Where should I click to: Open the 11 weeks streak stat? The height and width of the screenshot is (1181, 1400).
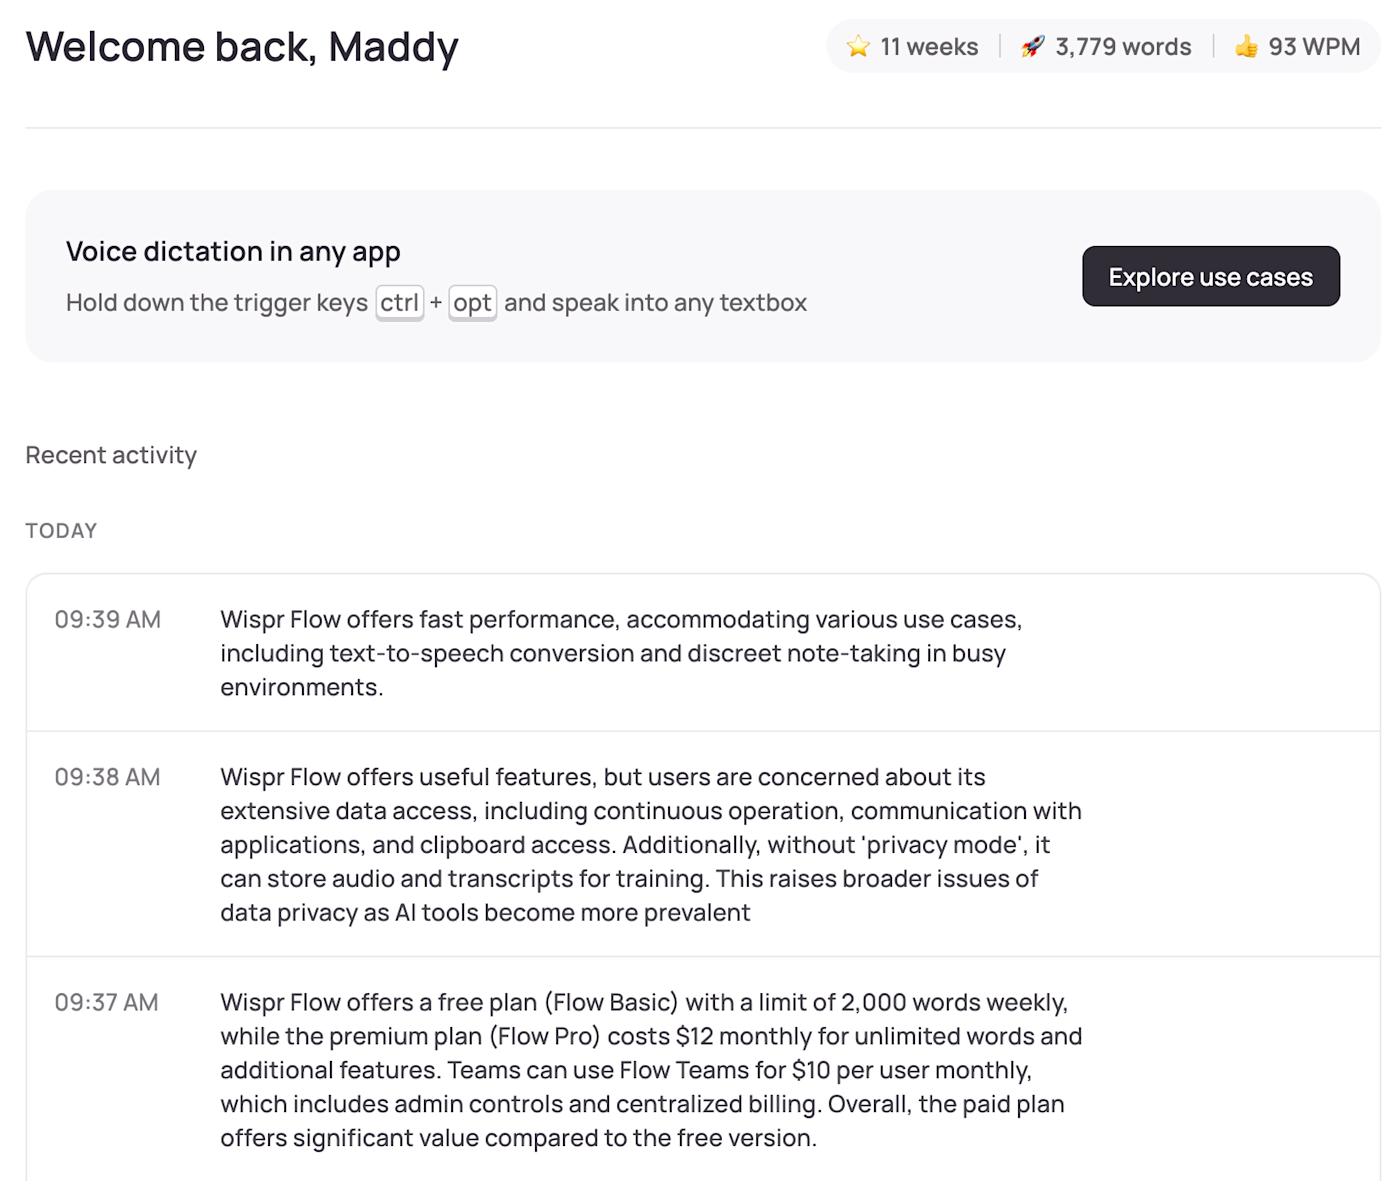(912, 47)
